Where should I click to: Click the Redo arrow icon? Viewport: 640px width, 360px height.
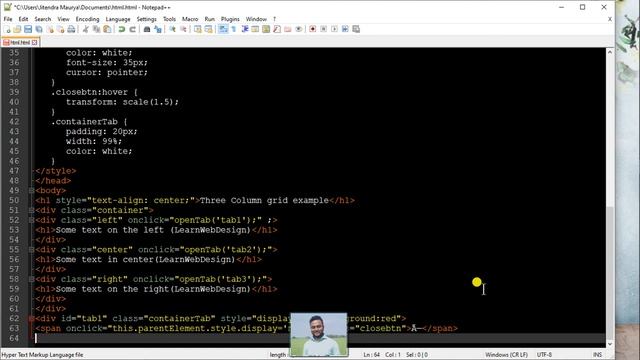click(x=132, y=29)
